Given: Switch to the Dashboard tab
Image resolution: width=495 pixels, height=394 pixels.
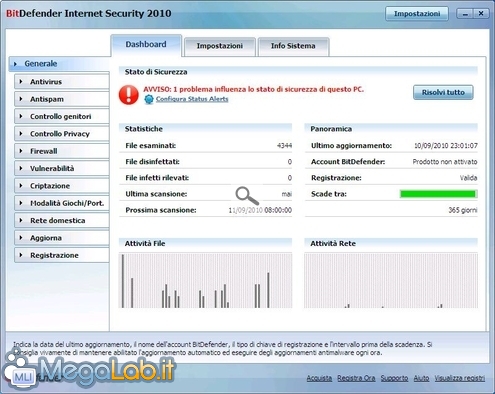Looking at the screenshot, I should [146, 45].
